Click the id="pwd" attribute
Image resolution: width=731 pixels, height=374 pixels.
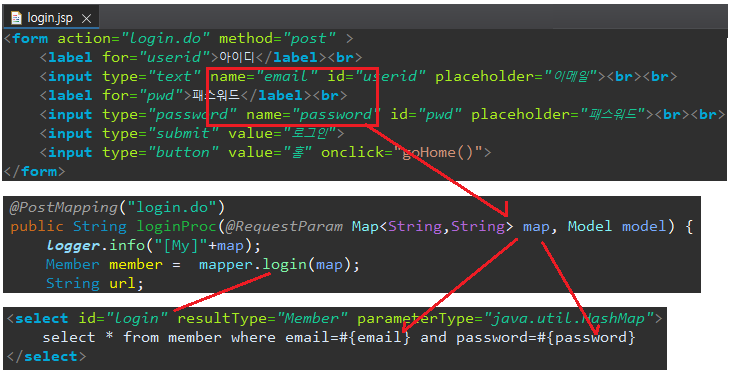coord(426,115)
